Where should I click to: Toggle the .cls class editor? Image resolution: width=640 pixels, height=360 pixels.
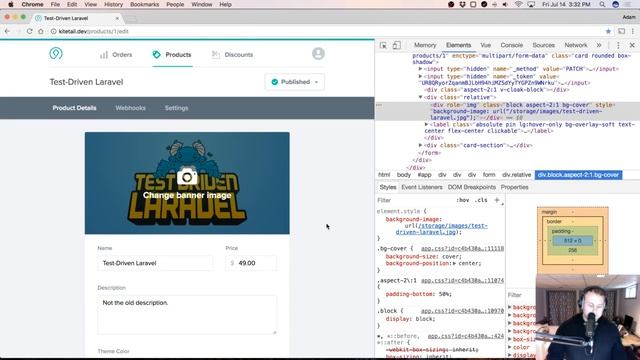[482, 200]
